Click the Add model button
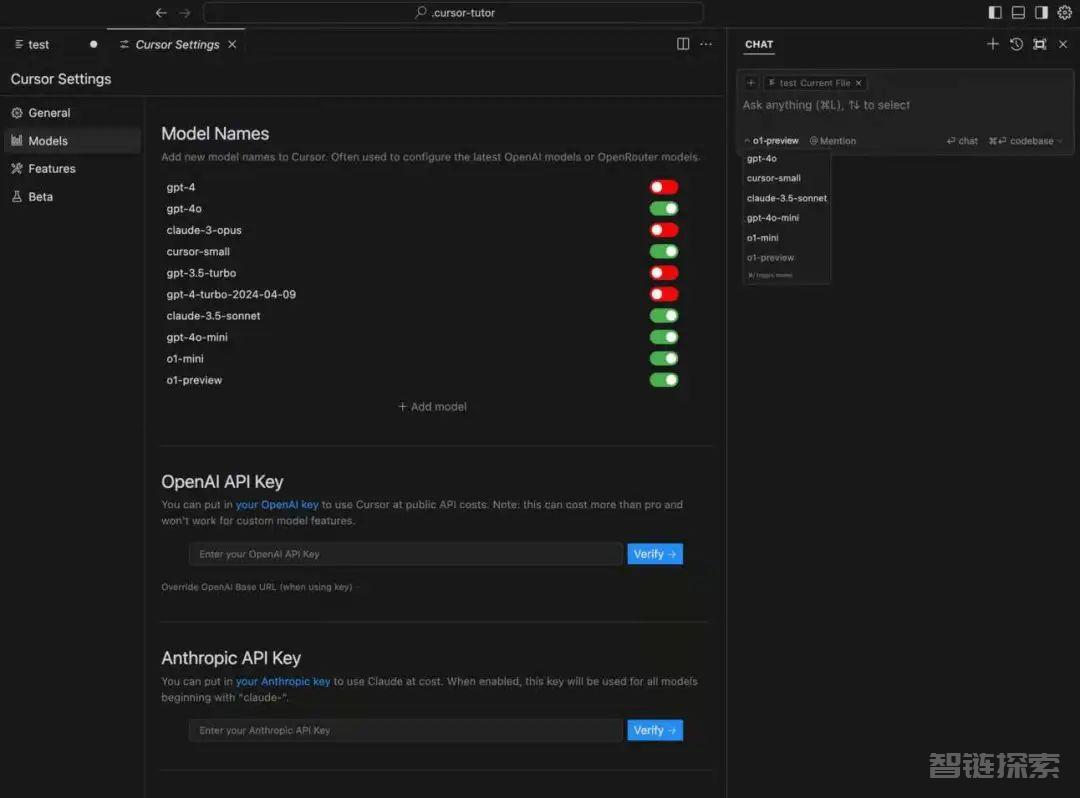Screen dimensions: 1080x798 (432, 406)
